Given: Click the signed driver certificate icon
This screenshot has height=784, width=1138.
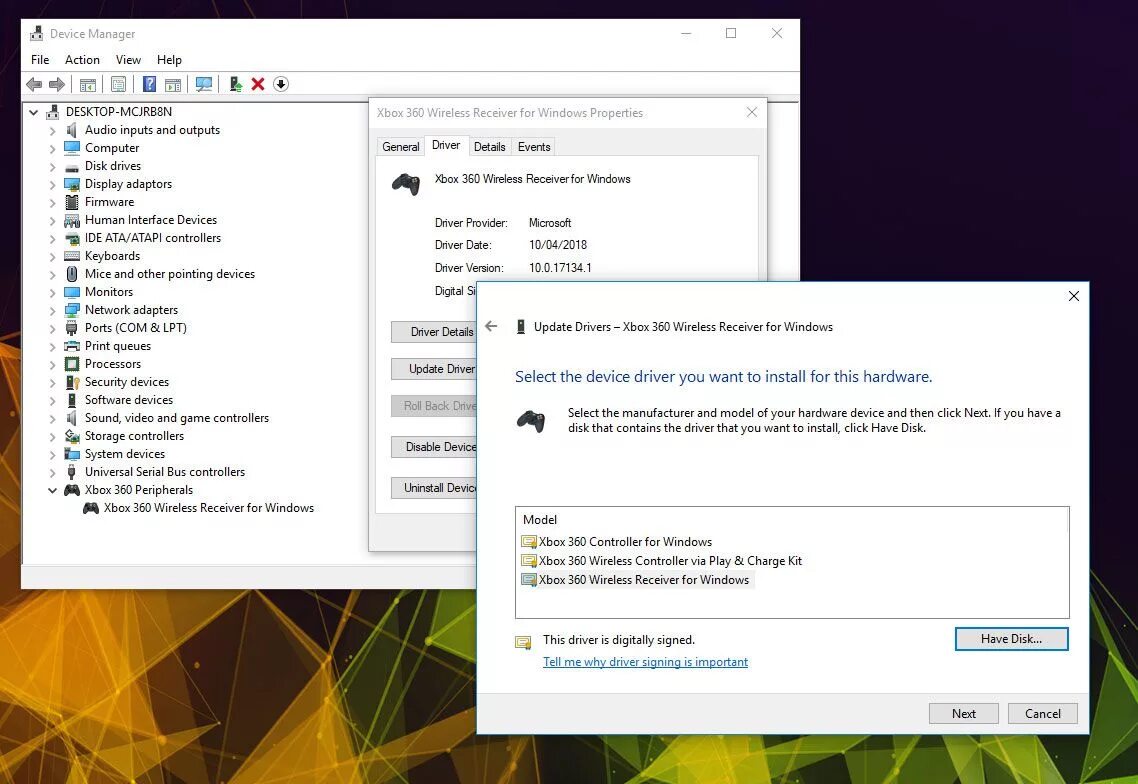Looking at the screenshot, I should (x=523, y=642).
